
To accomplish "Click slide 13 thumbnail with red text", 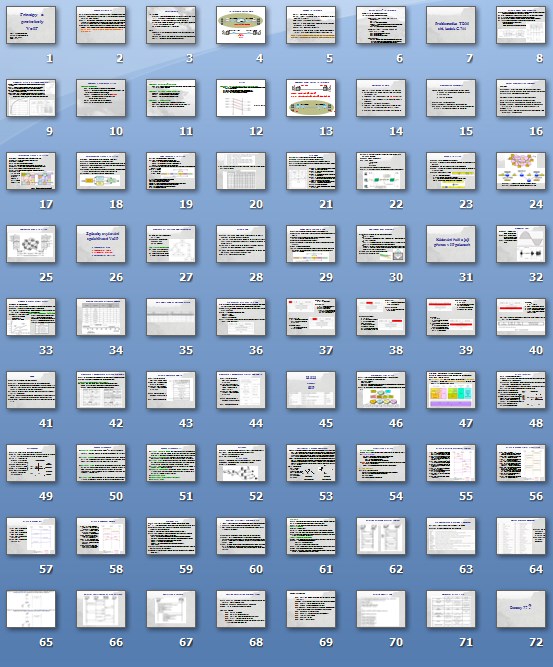I will pos(311,98).
